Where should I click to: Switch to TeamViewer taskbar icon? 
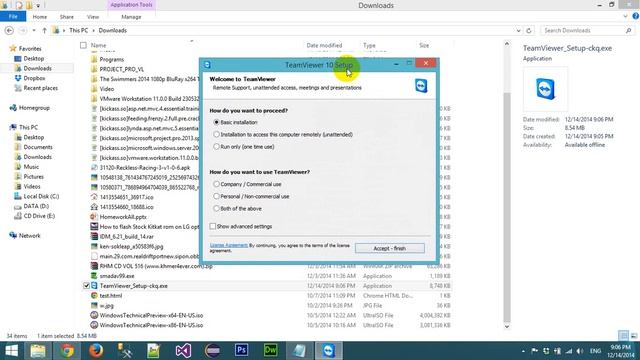pyautogui.click(x=329, y=351)
